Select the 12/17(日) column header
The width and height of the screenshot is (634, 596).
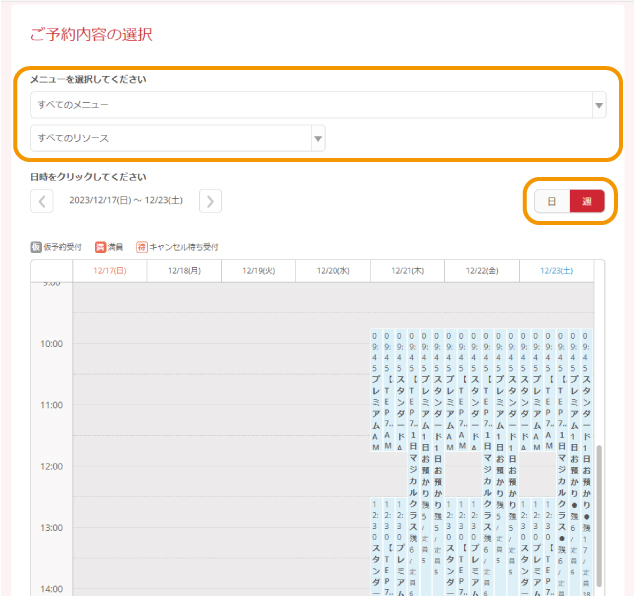tap(110, 271)
